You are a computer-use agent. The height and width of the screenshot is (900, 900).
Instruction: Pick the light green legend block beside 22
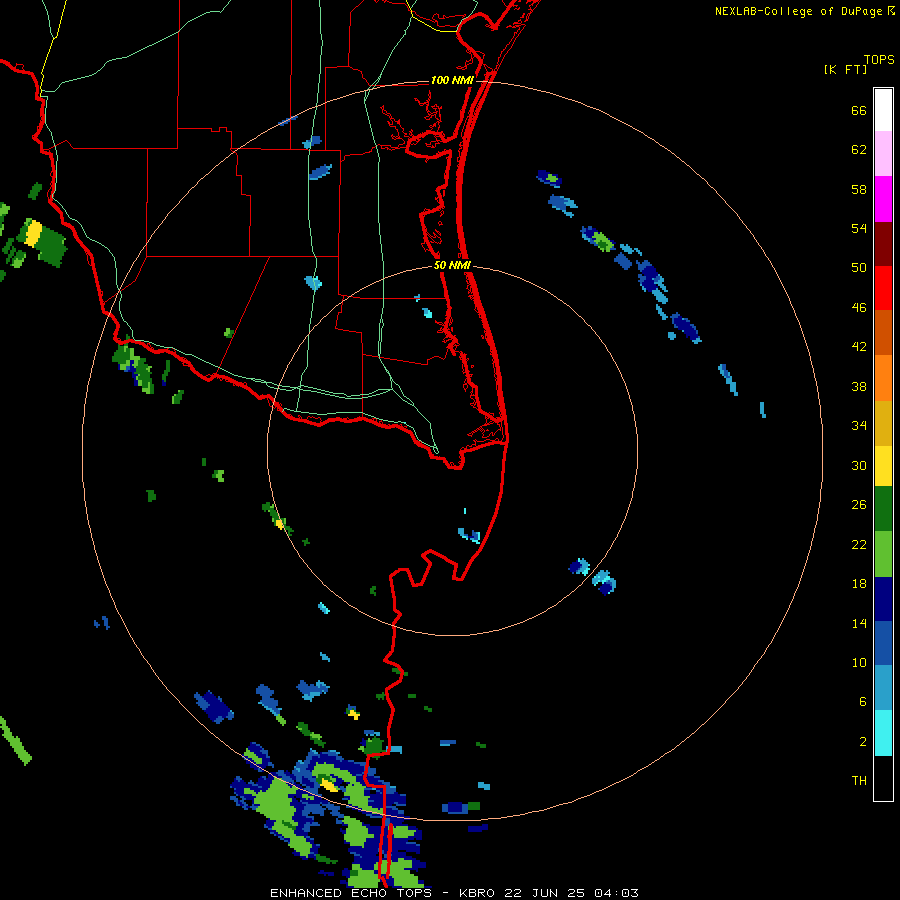[x=883, y=554]
